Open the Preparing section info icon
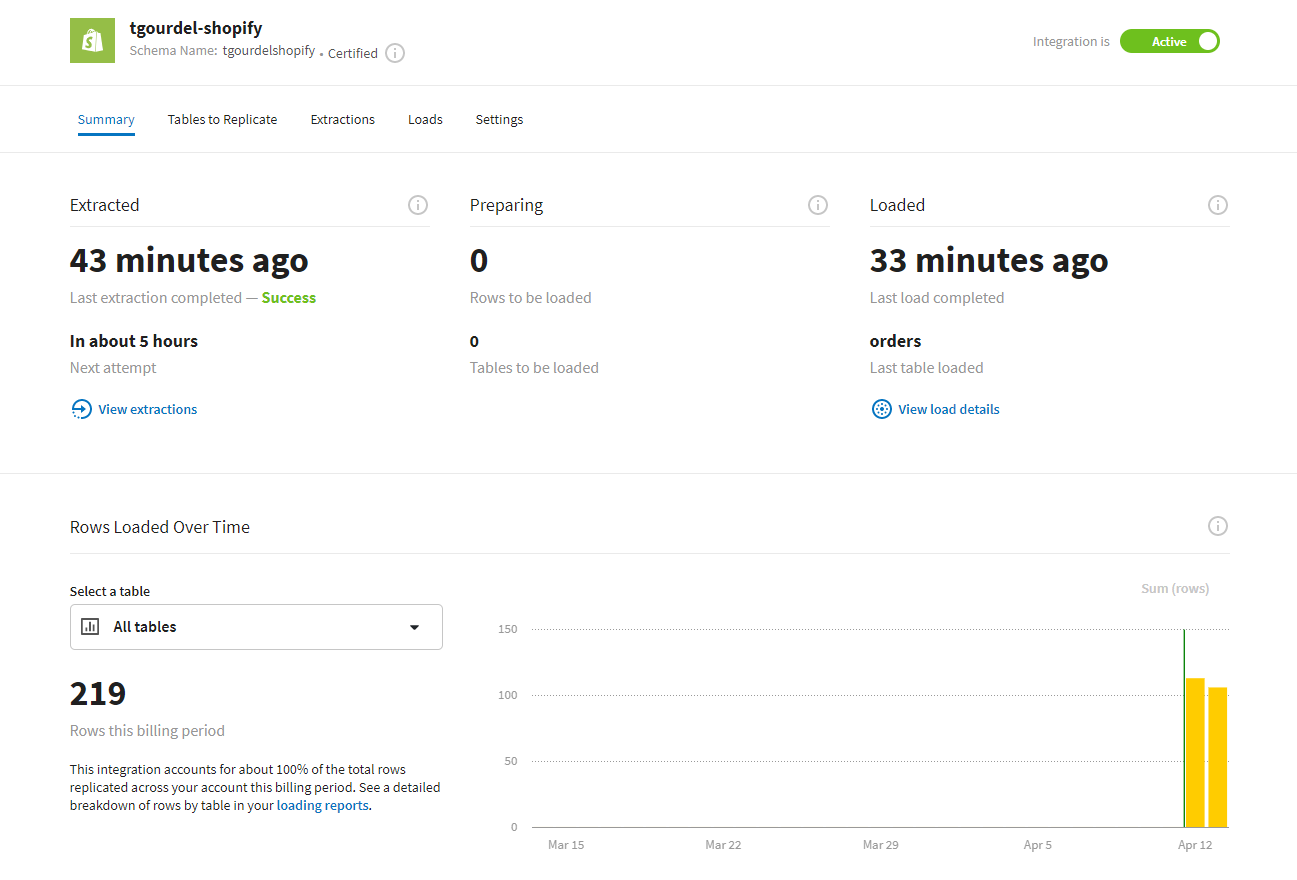The height and width of the screenshot is (880, 1297). (818, 205)
